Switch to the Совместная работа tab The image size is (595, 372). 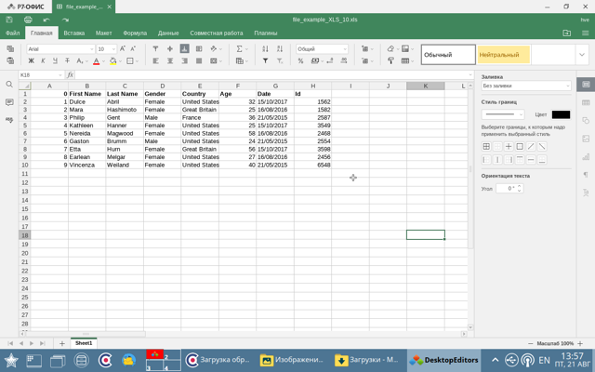216,33
